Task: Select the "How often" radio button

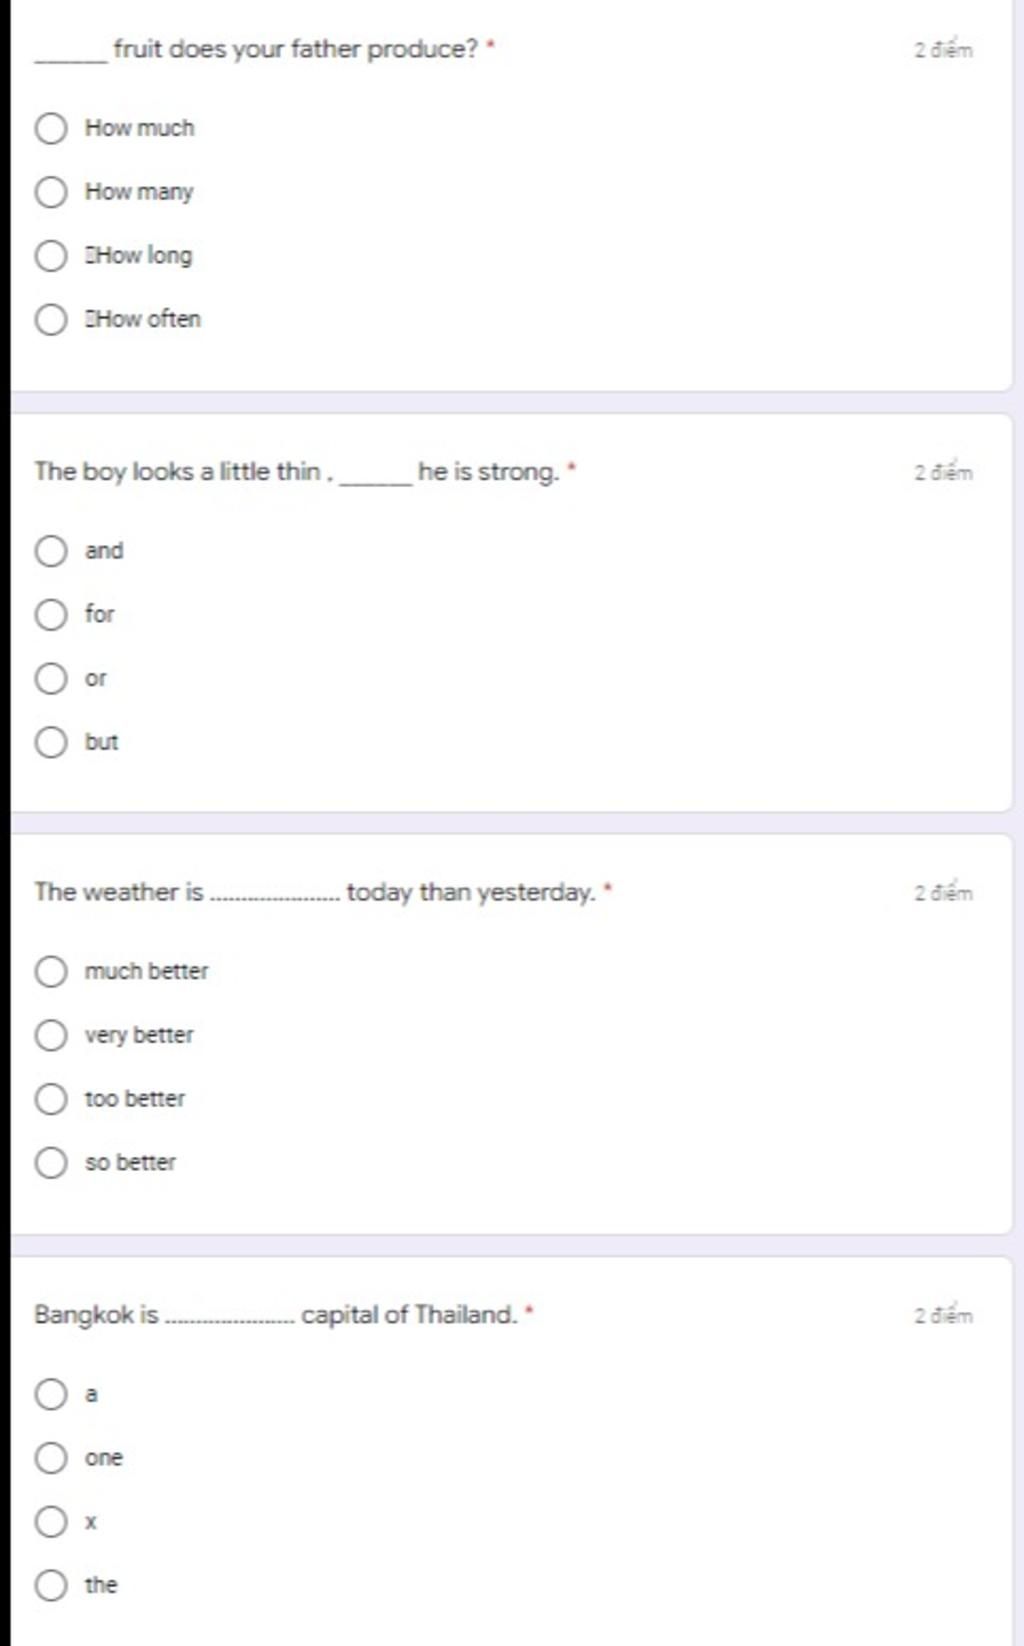Action: click(51, 319)
